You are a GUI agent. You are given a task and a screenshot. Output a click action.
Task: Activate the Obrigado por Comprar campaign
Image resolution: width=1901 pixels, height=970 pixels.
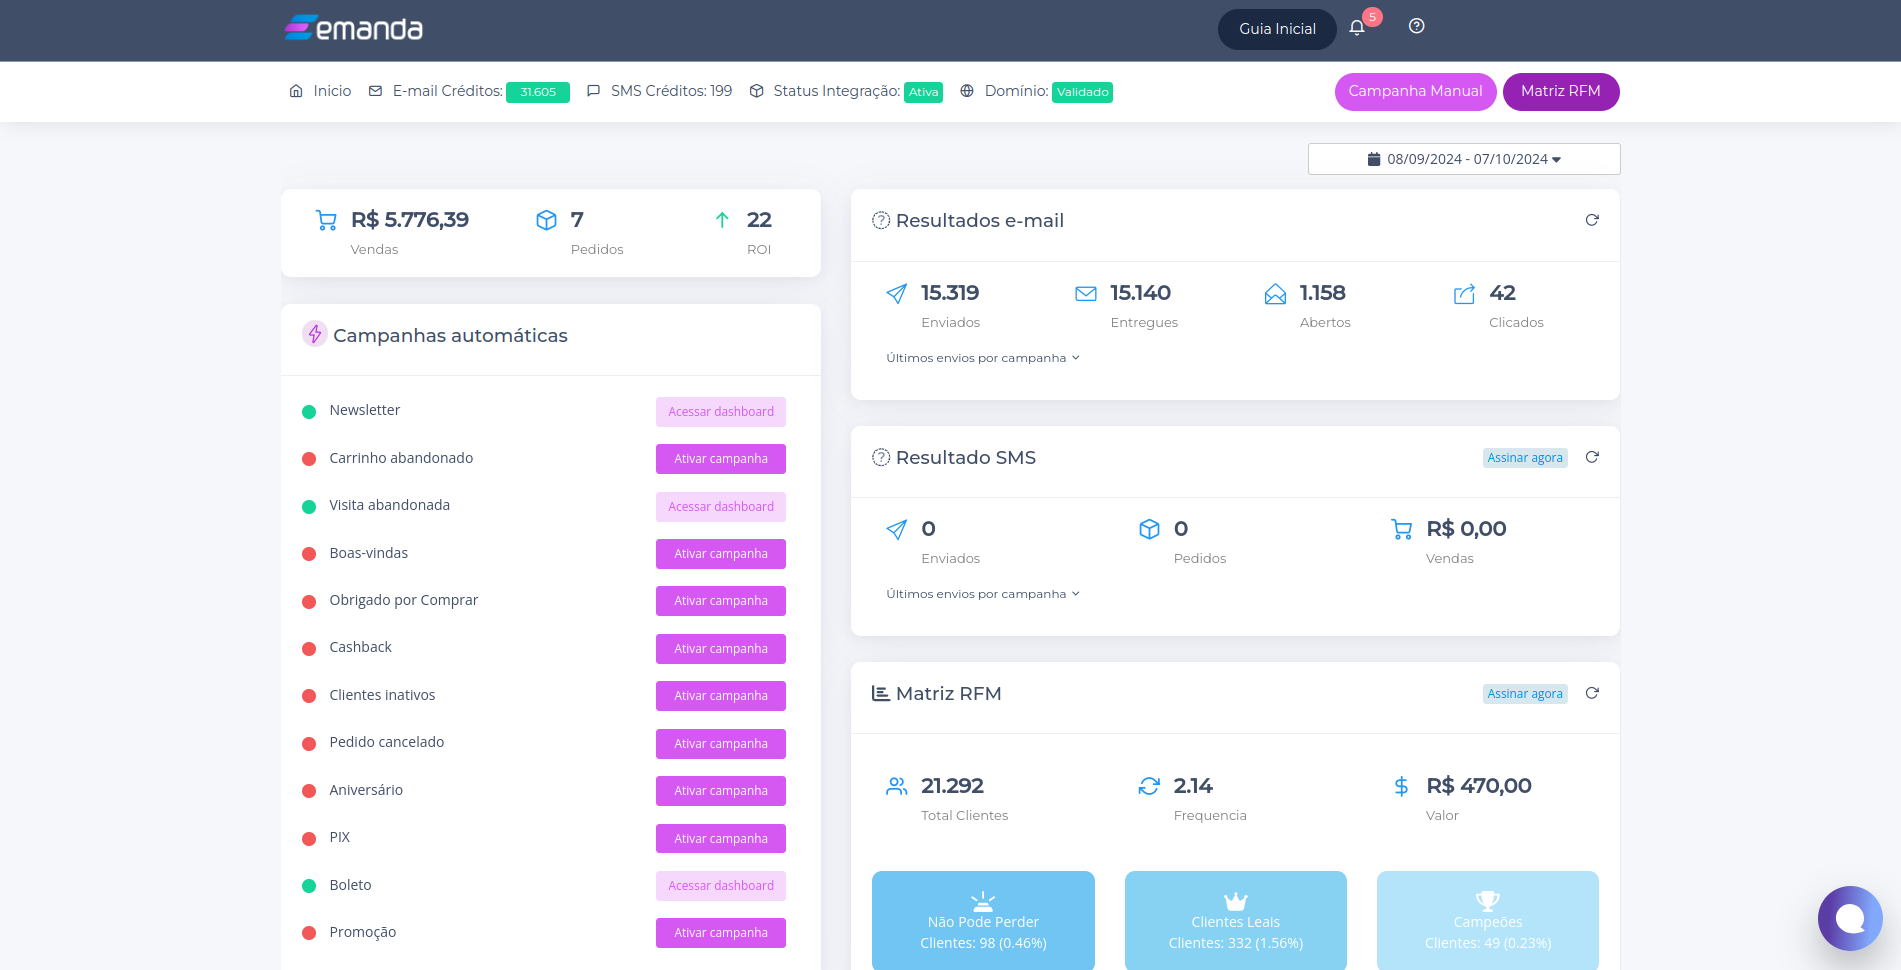tap(721, 601)
